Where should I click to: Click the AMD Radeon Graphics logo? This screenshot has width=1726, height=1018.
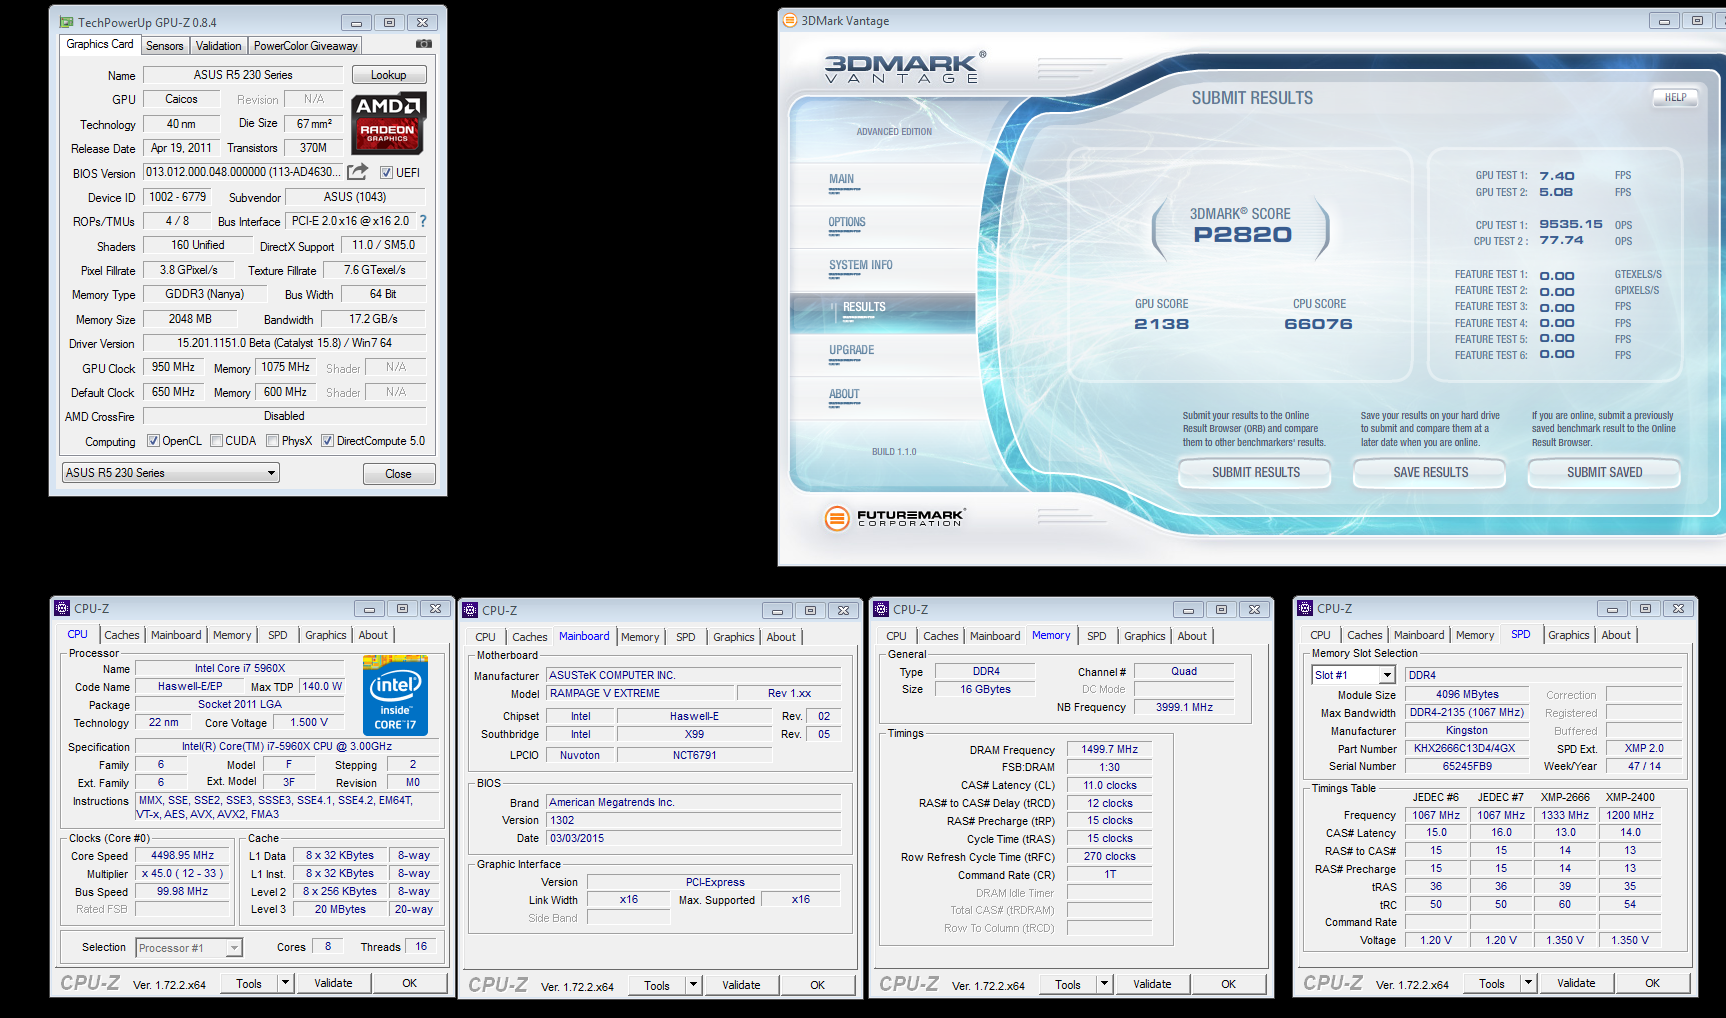[389, 122]
